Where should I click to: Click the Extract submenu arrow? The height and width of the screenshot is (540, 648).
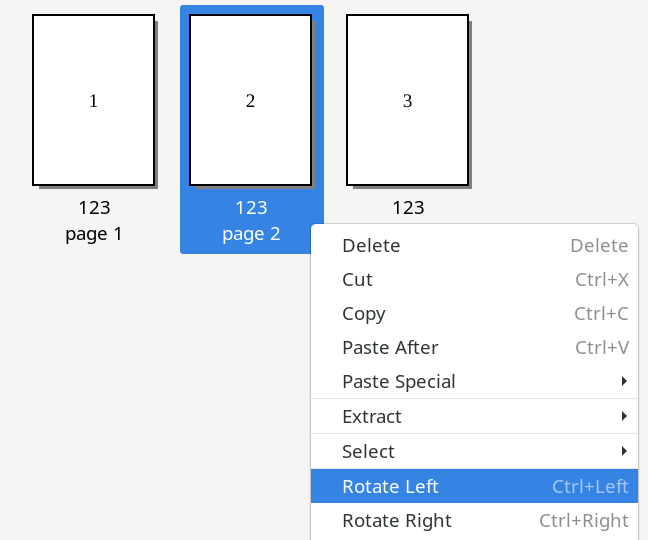(624, 417)
